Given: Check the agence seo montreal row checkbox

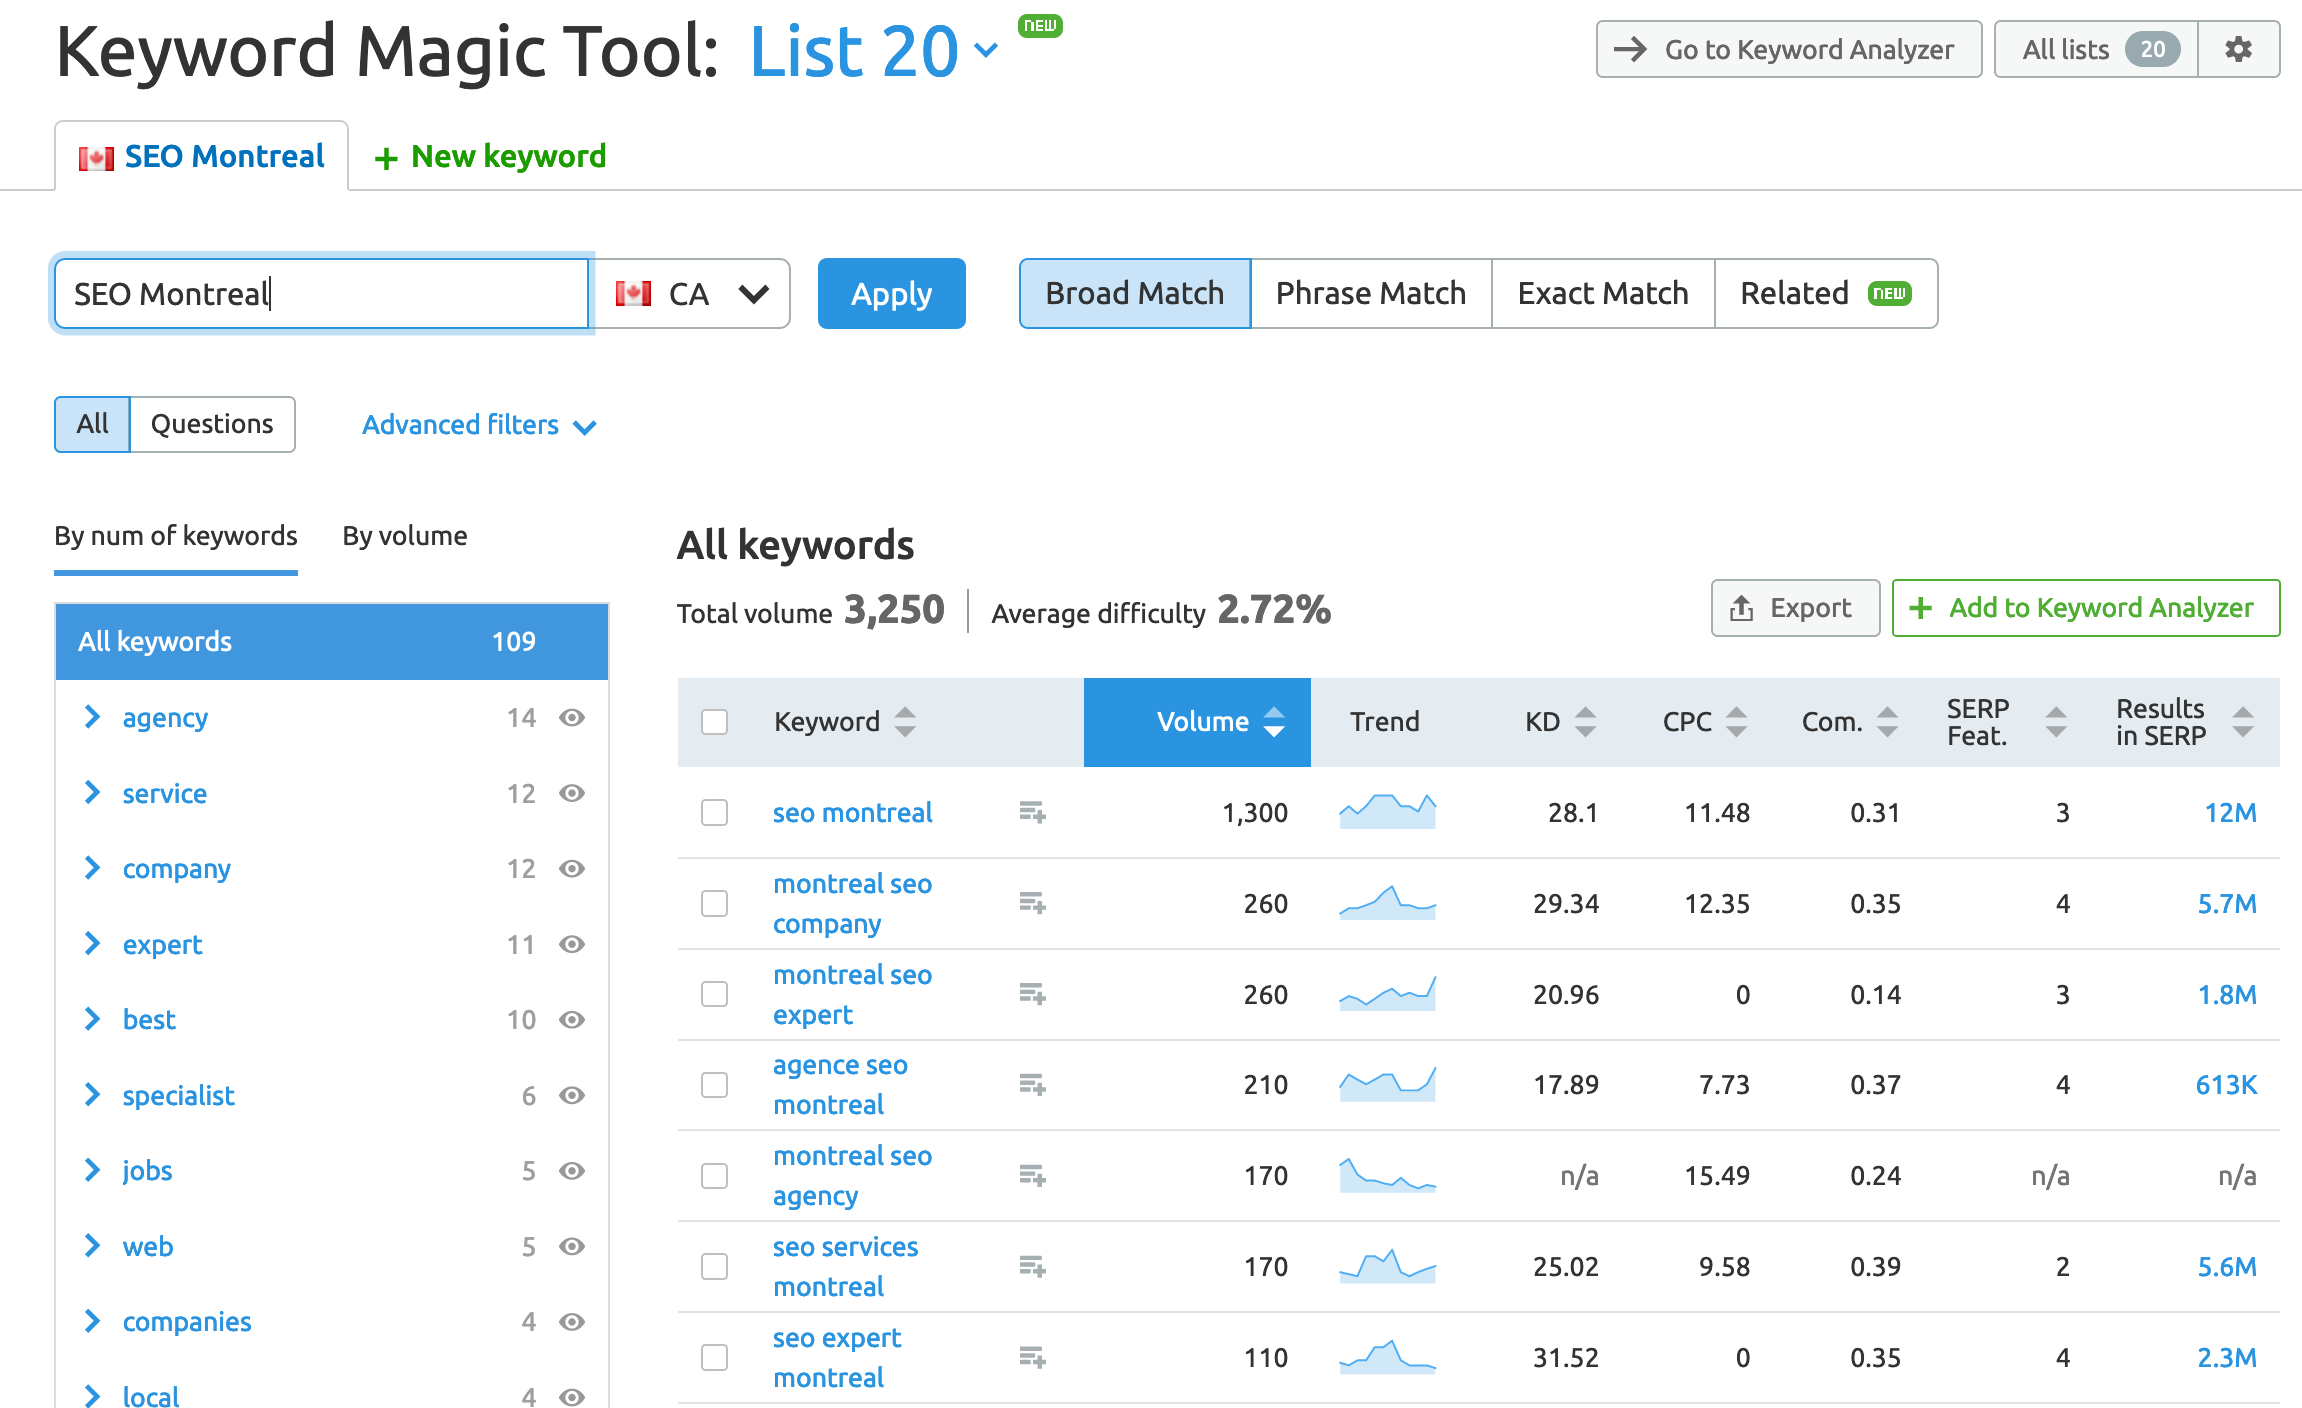Looking at the screenshot, I should coord(714,1084).
